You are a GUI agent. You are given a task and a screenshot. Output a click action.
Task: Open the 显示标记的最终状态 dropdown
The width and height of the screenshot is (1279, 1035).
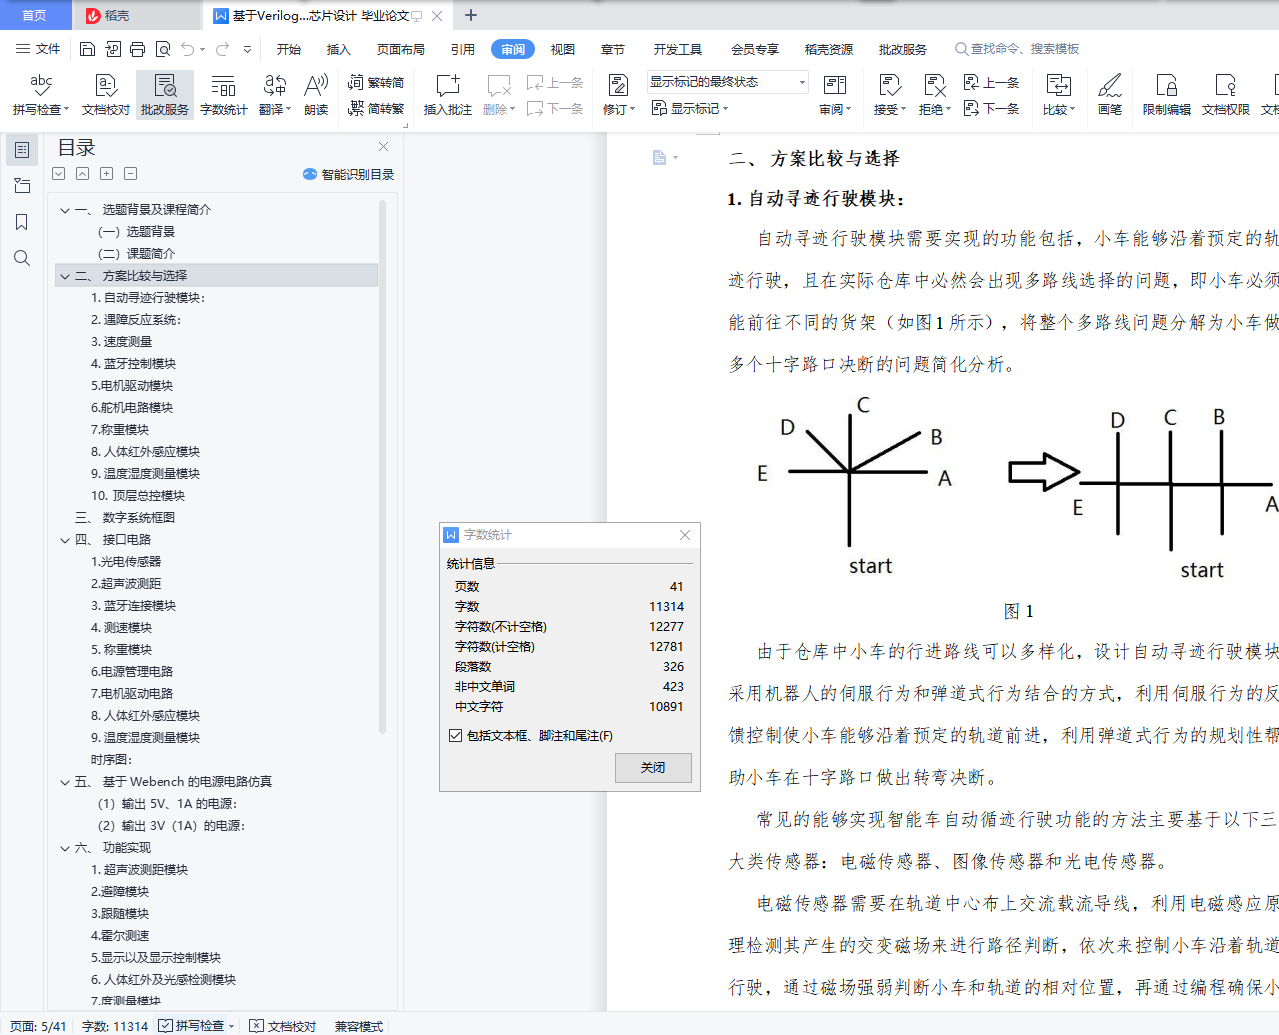727,82
